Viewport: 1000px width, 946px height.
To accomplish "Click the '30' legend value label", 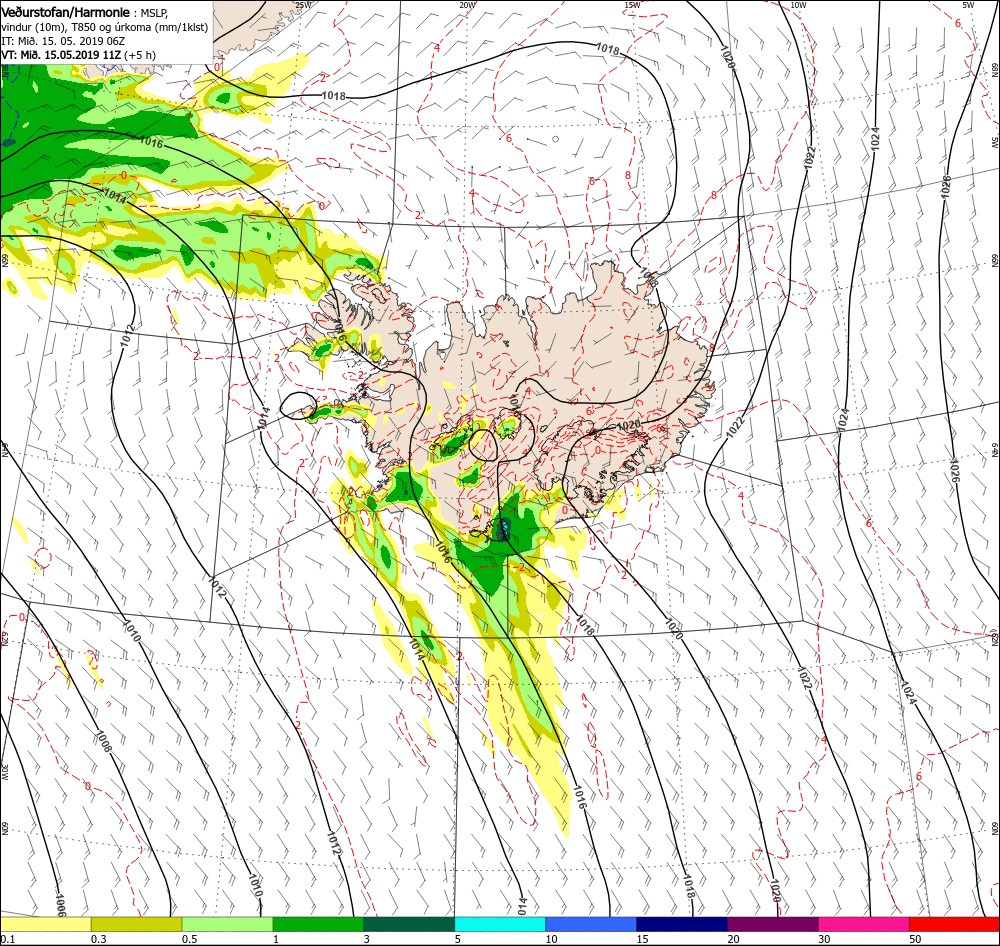I will click(x=825, y=939).
